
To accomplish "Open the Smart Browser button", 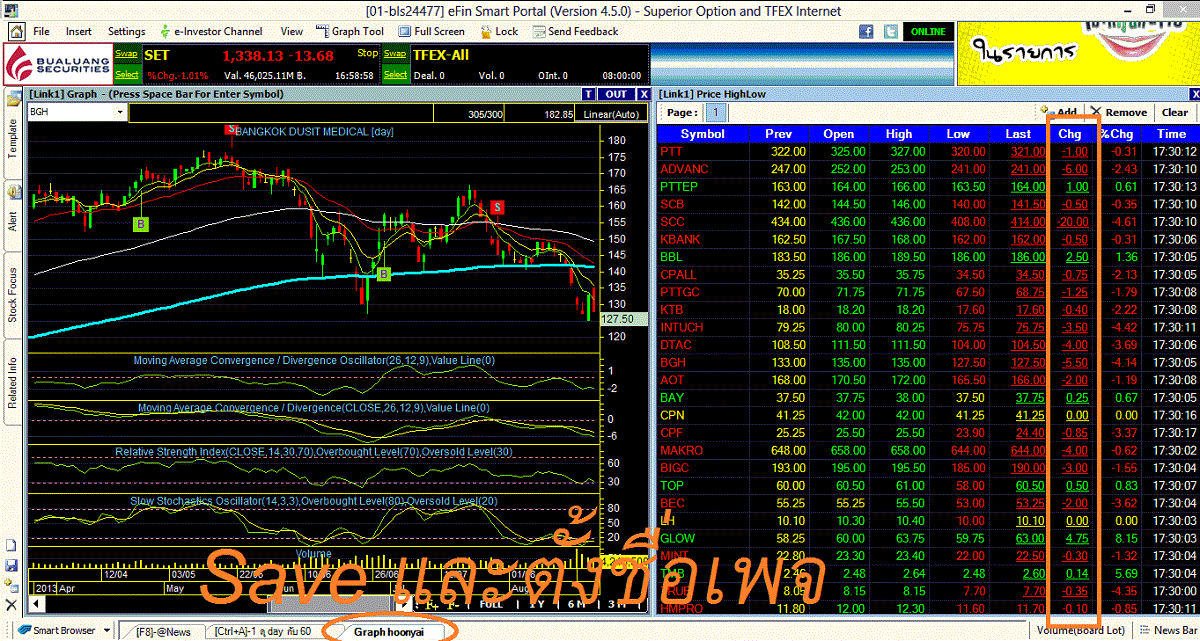I will (x=57, y=630).
